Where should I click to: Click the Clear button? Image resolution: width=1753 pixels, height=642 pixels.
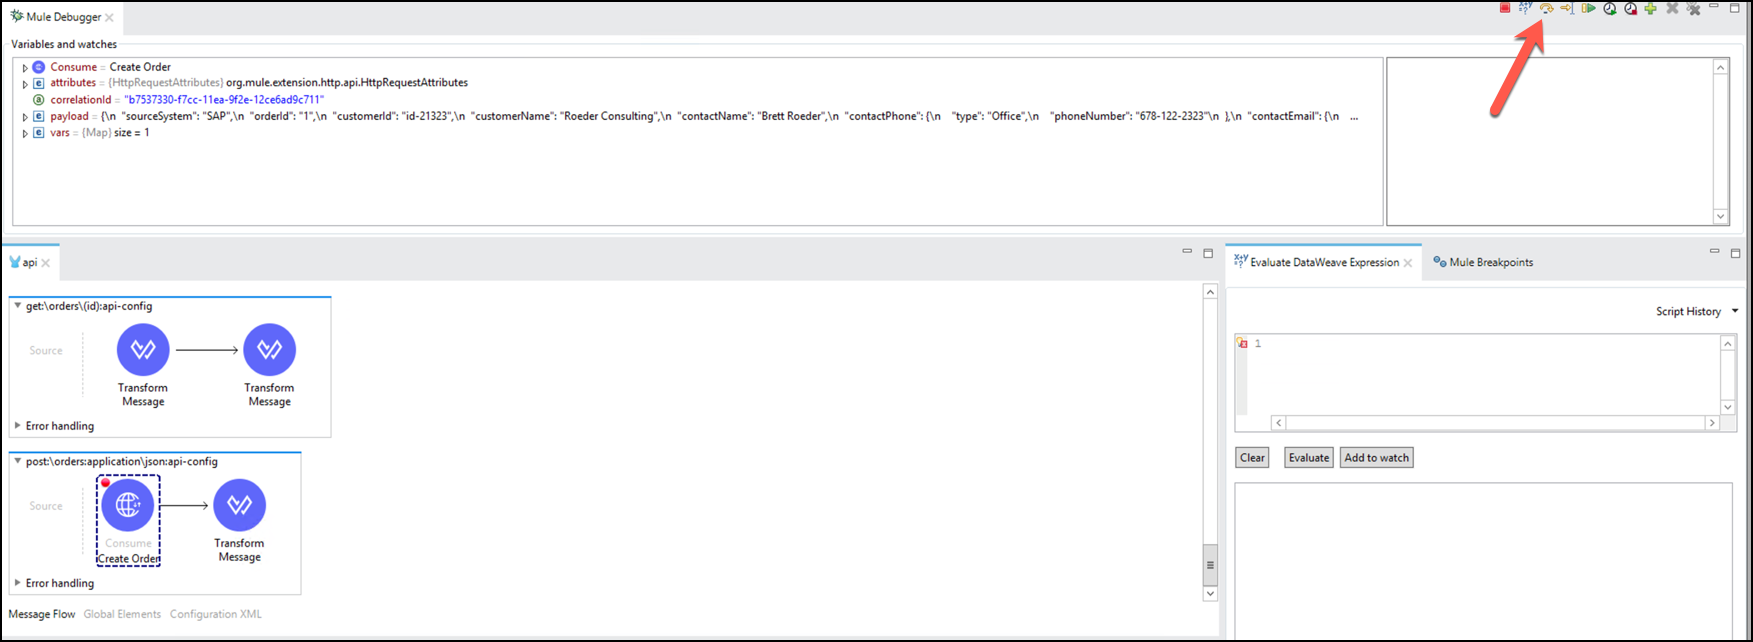(1252, 458)
